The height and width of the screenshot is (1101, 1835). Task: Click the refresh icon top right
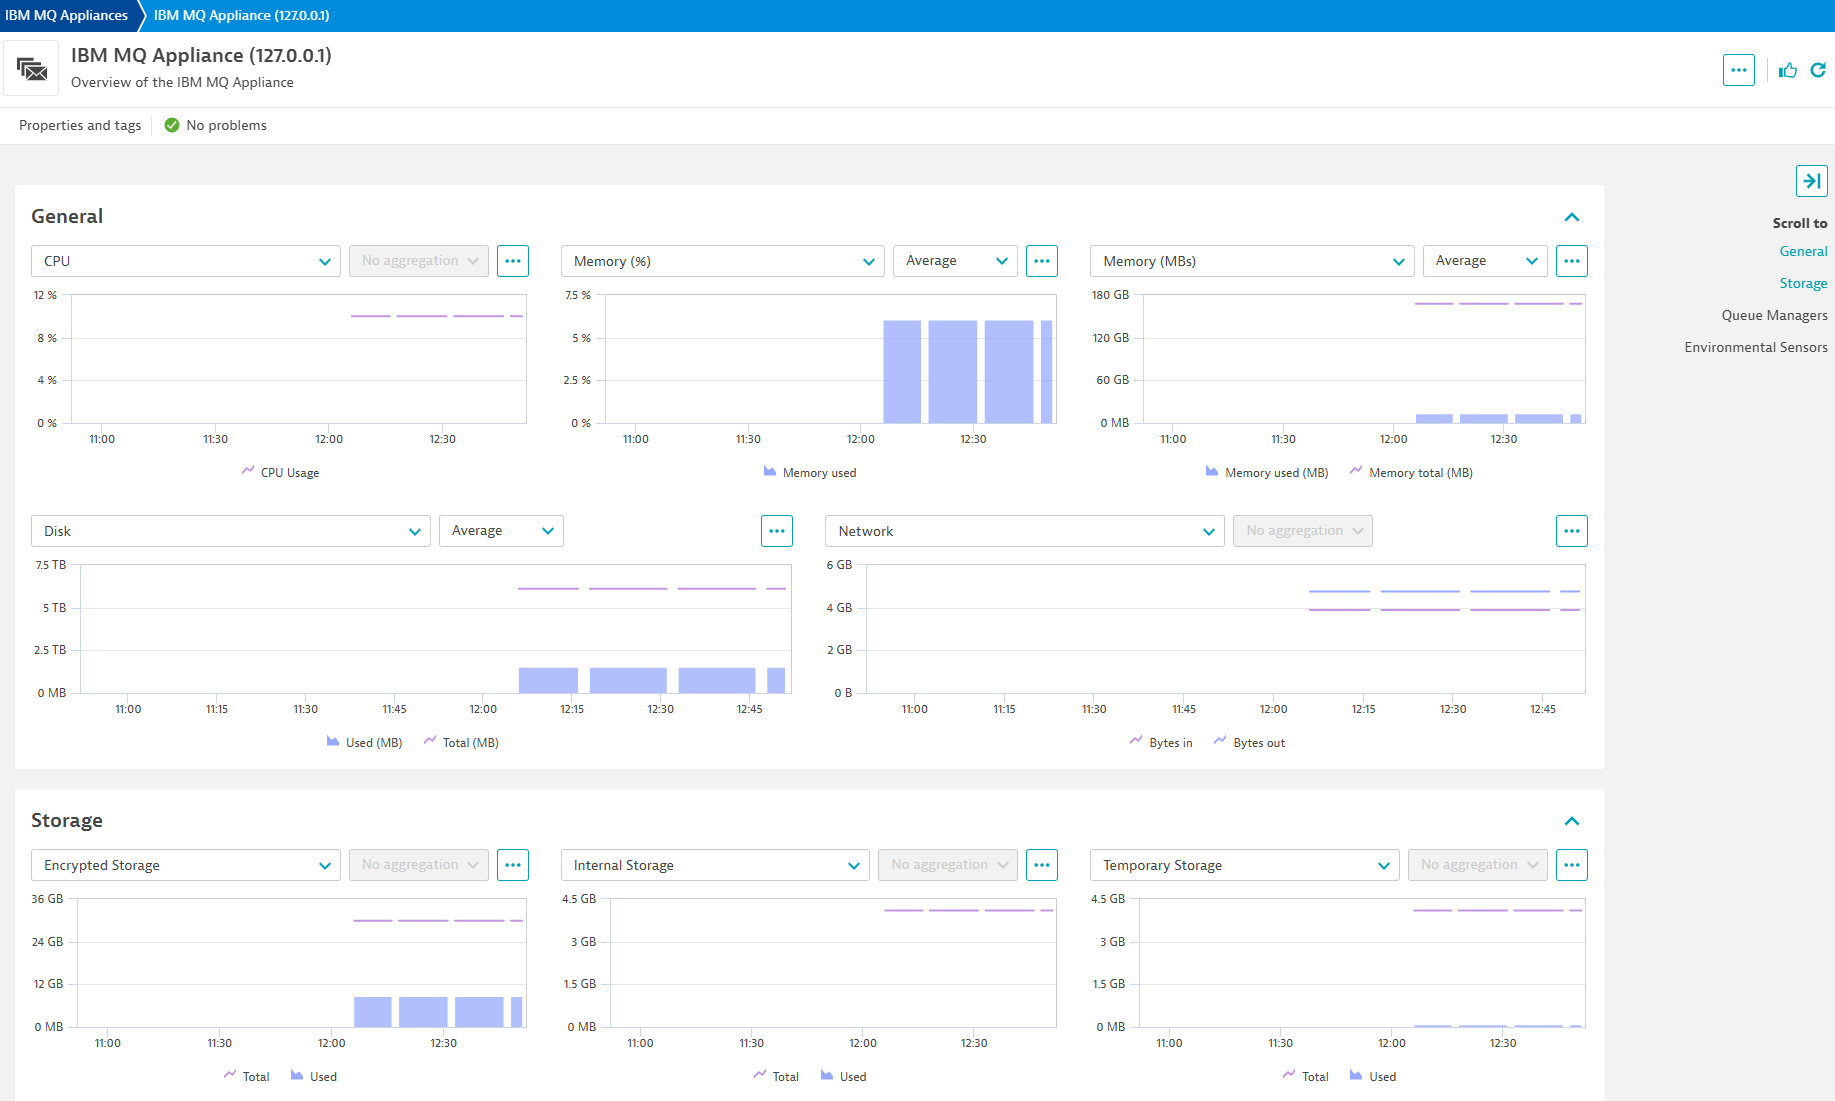pyautogui.click(x=1819, y=70)
